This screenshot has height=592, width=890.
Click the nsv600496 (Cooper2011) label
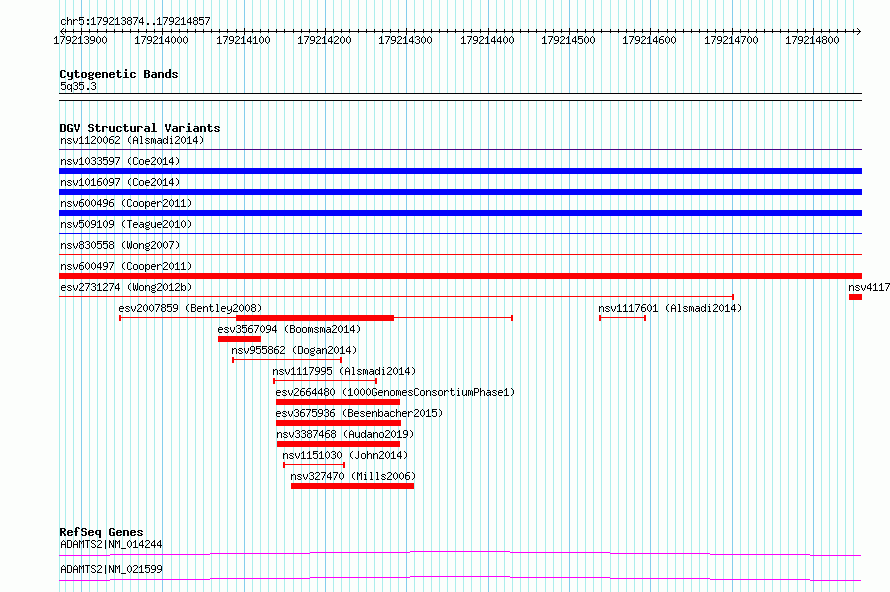(x=126, y=203)
